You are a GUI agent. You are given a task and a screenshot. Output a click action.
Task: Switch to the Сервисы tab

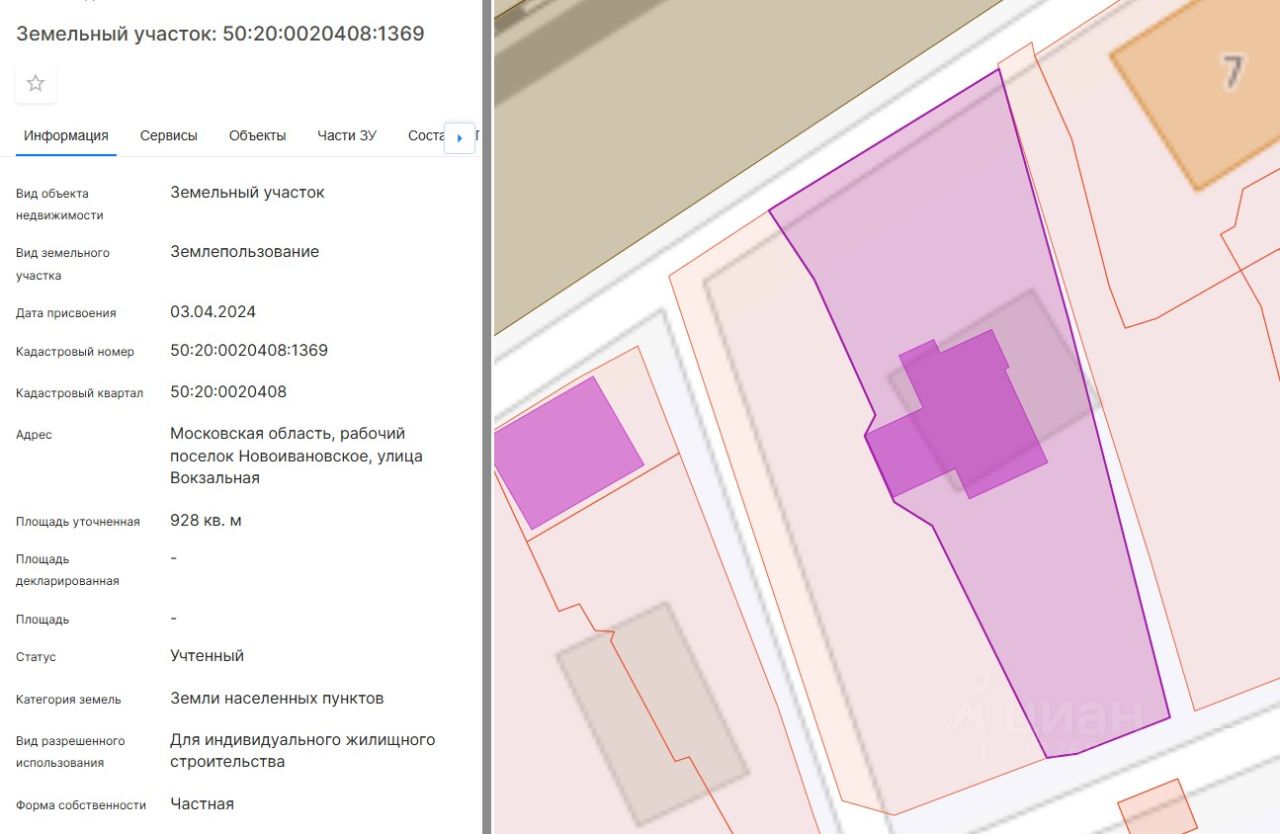169,136
